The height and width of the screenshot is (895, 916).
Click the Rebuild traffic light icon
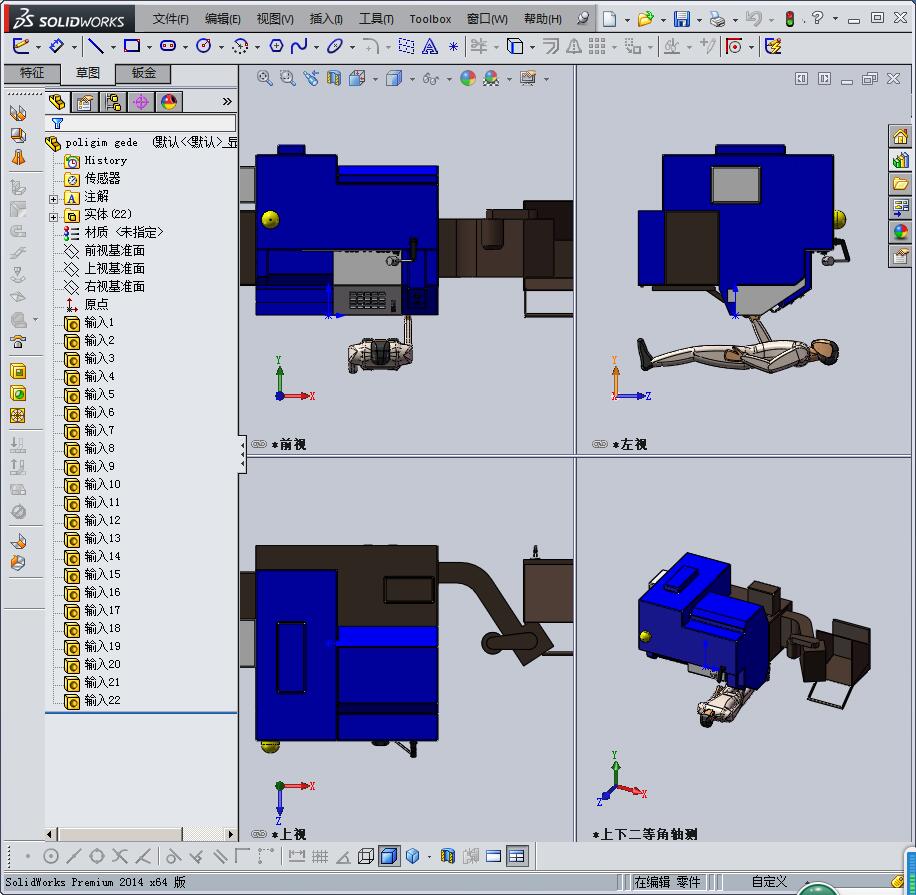coord(790,19)
